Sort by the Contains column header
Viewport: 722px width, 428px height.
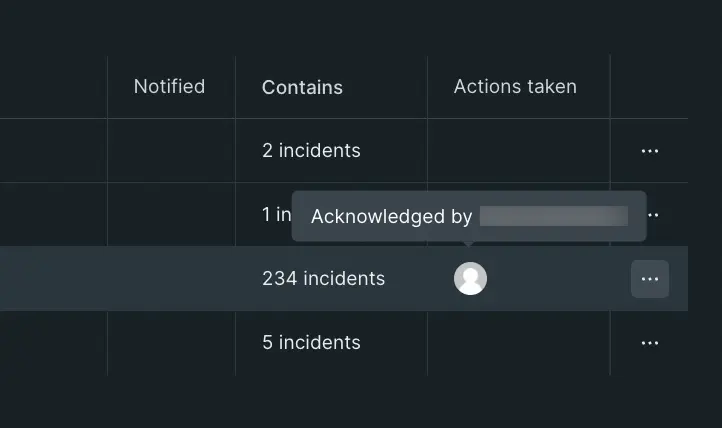click(x=302, y=87)
